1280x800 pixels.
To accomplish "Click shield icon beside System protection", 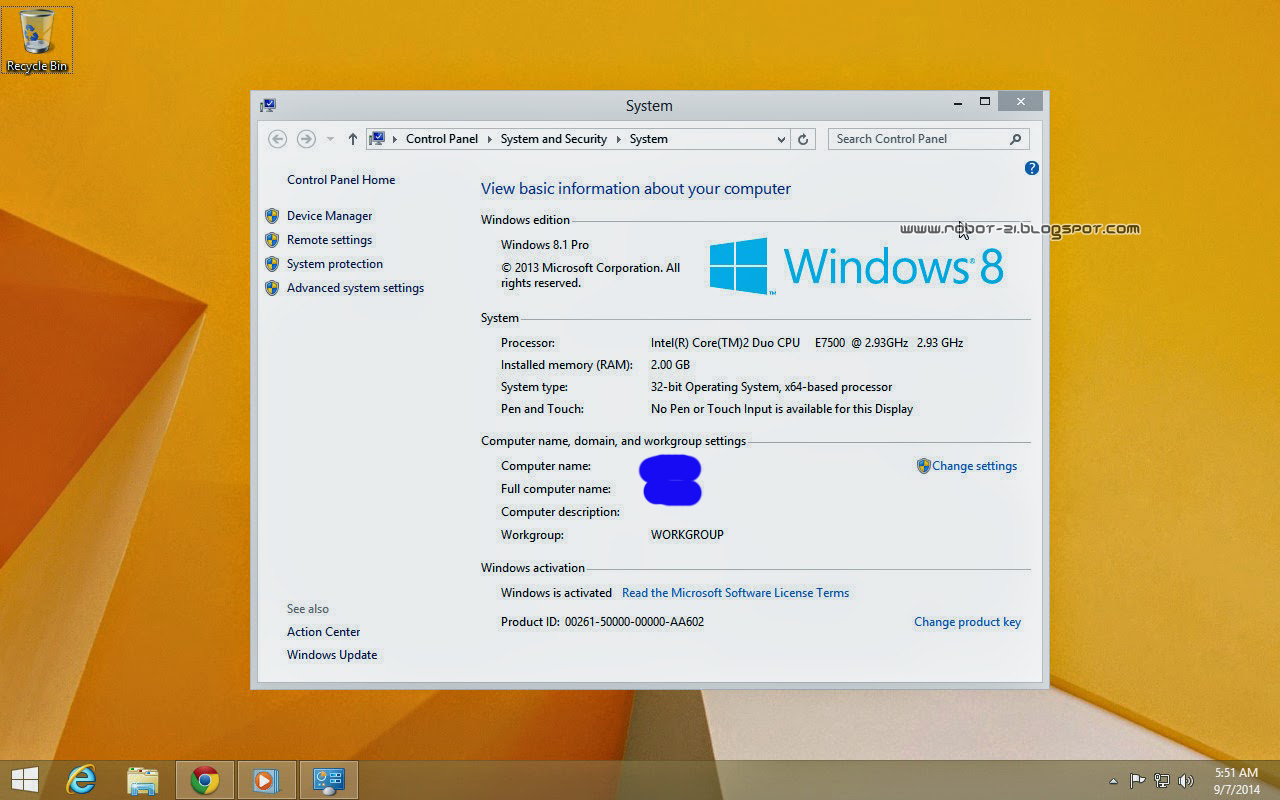I will click(272, 264).
